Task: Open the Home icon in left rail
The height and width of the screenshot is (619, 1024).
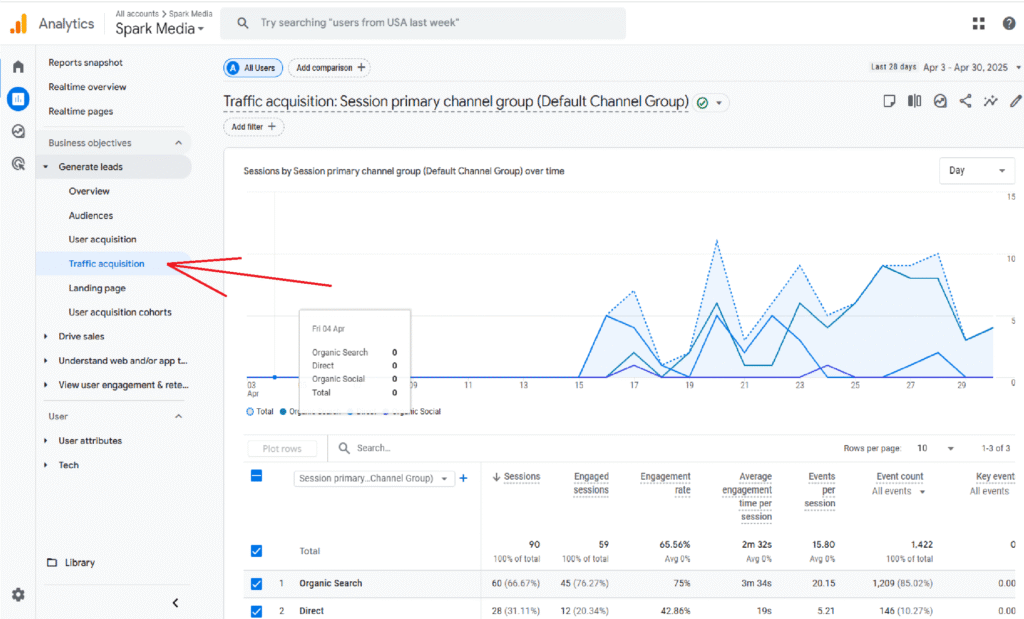Action: [18, 67]
